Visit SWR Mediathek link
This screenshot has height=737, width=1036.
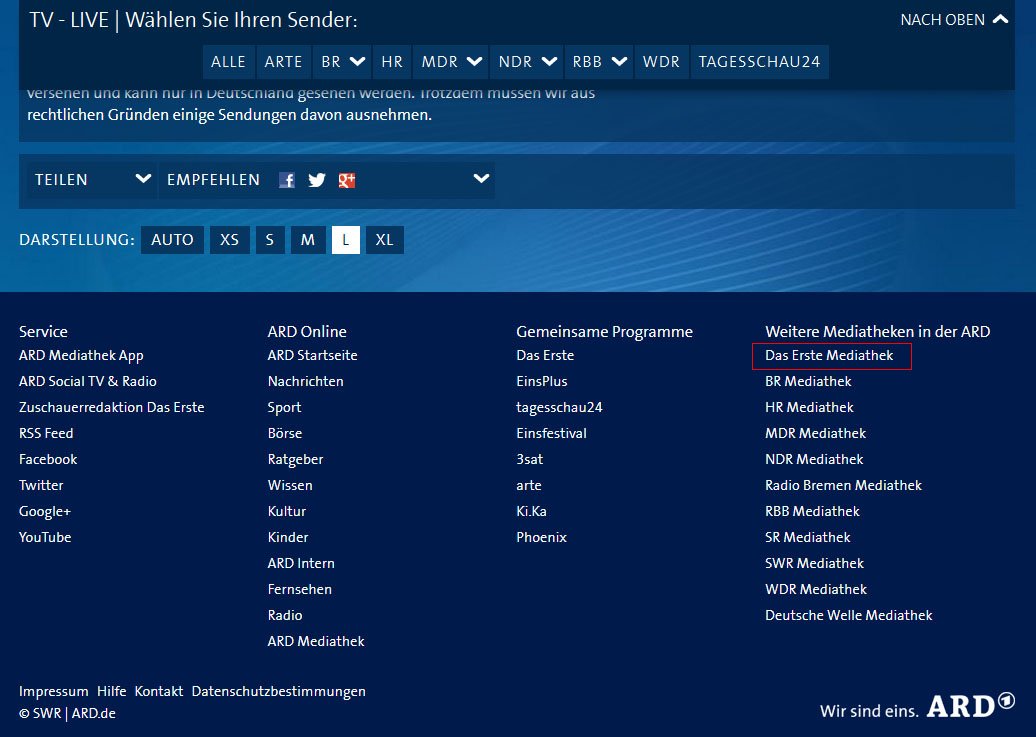tap(815, 563)
